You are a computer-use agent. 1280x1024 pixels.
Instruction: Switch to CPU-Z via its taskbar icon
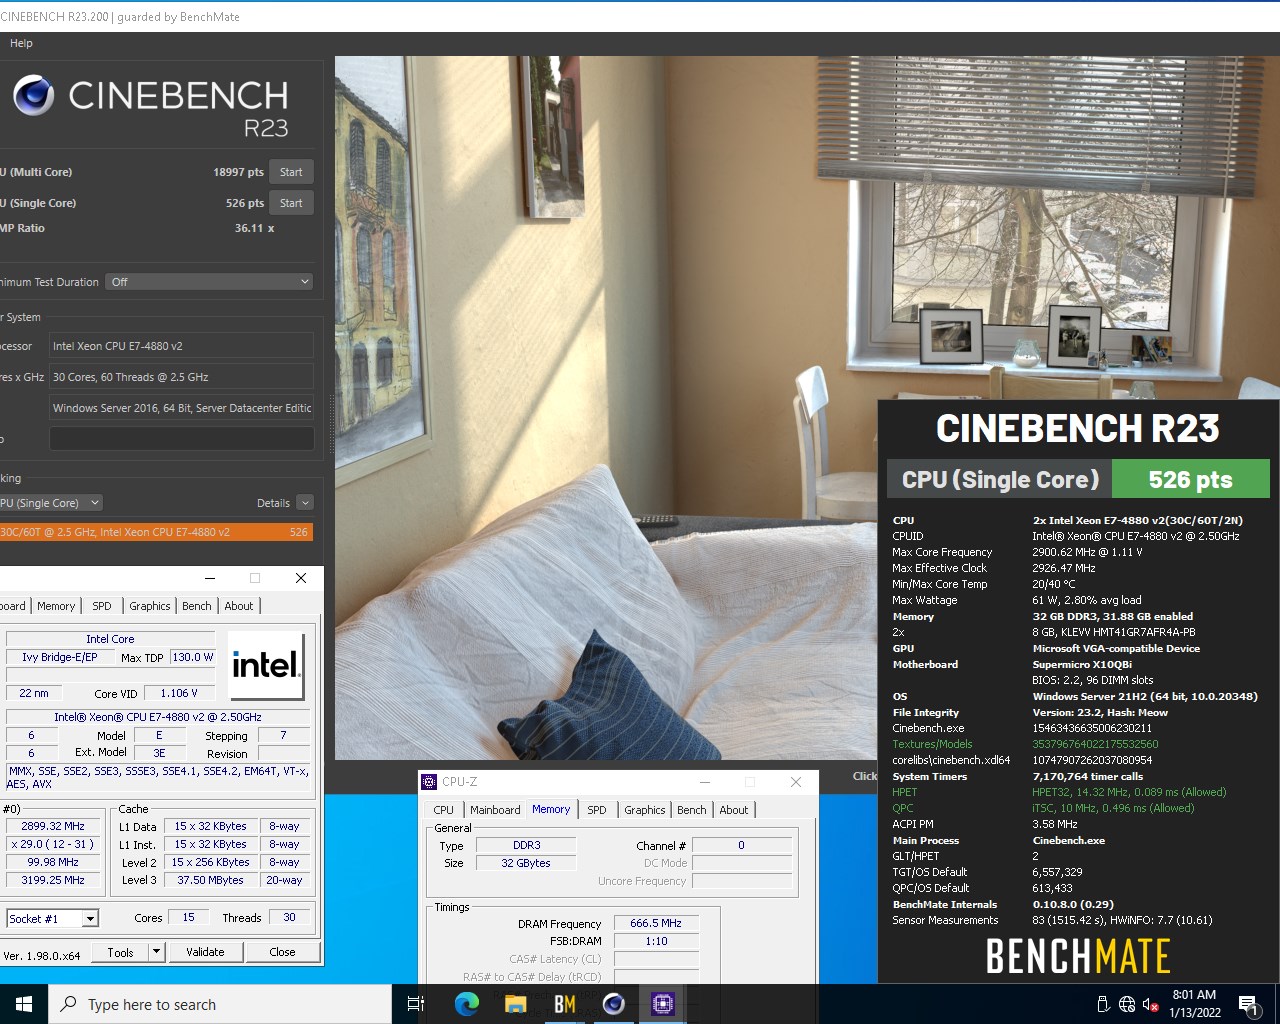[x=663, y=1004]
